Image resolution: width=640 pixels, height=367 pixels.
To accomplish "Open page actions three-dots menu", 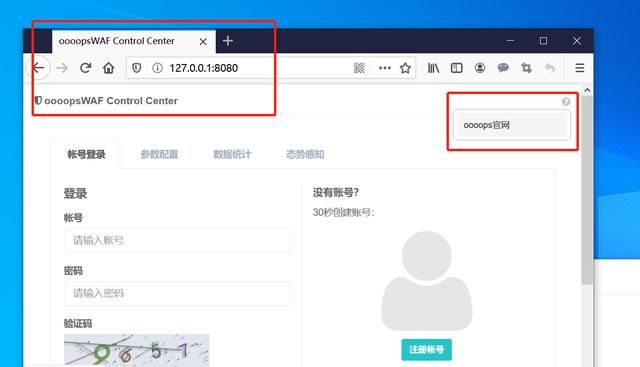I will pos(384,68).
